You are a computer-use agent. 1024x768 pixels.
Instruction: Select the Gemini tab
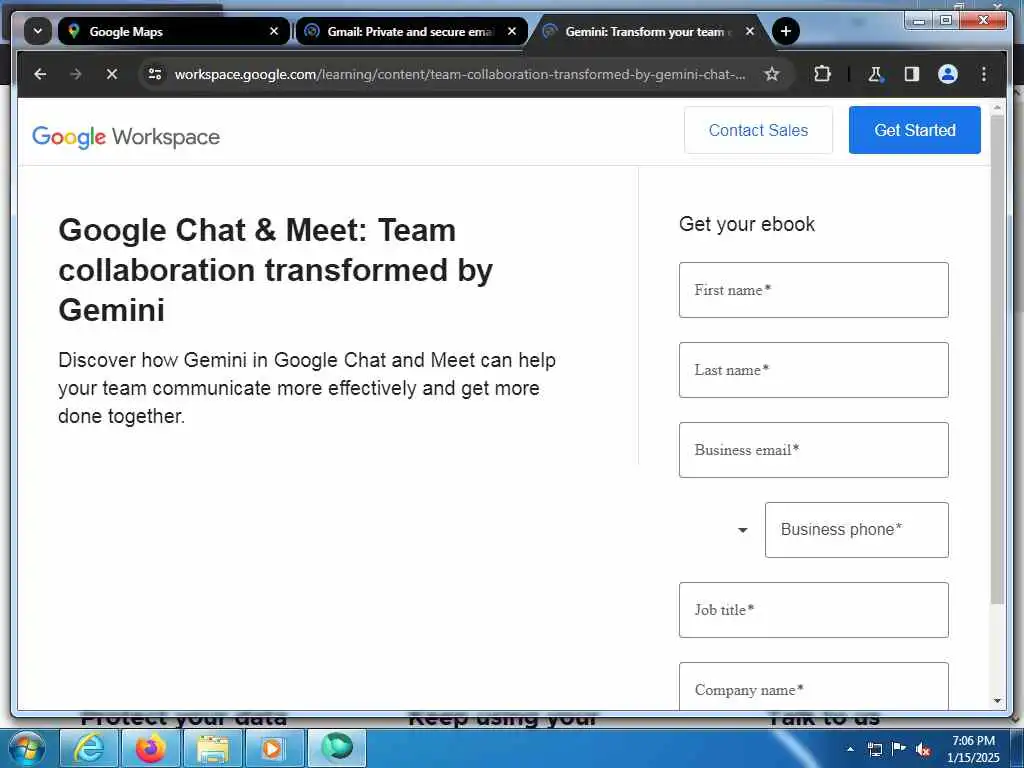[x=649, y=31]
